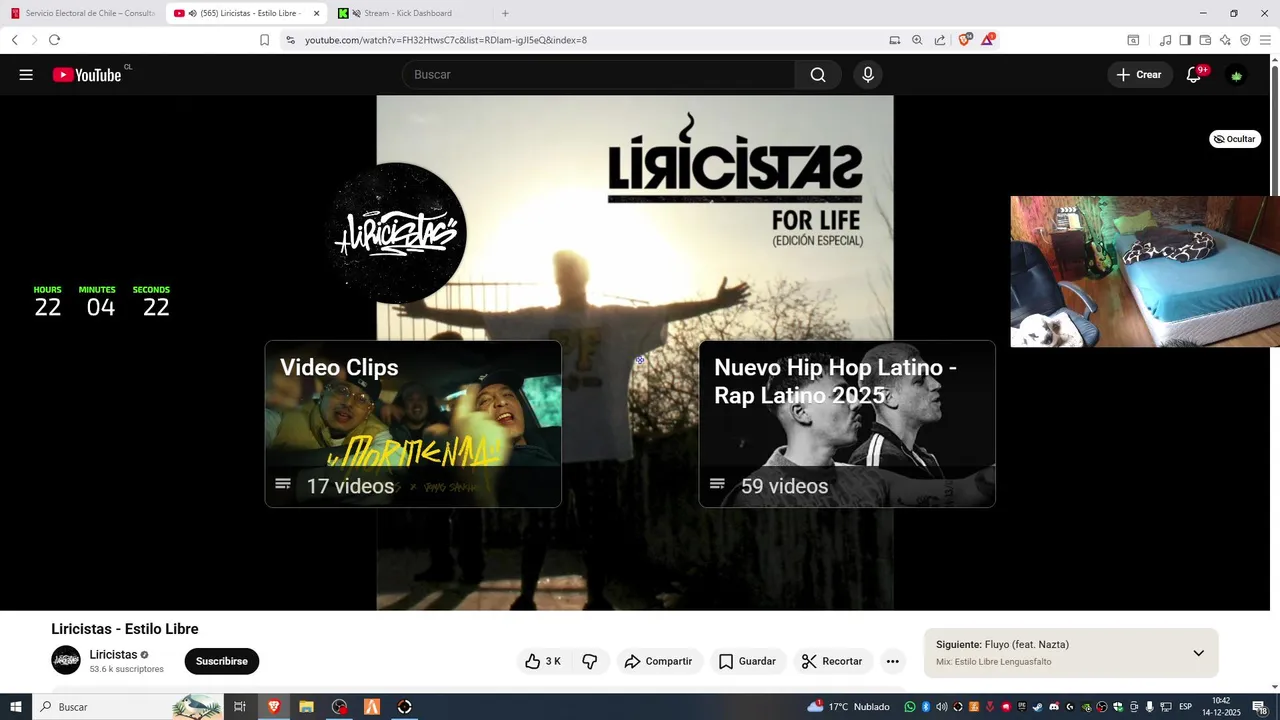The height and width of the screenshot is (720, 1280).
Task: Open Brave browser from taskbar
Action: pyautogui.click(x=273, y=707)
